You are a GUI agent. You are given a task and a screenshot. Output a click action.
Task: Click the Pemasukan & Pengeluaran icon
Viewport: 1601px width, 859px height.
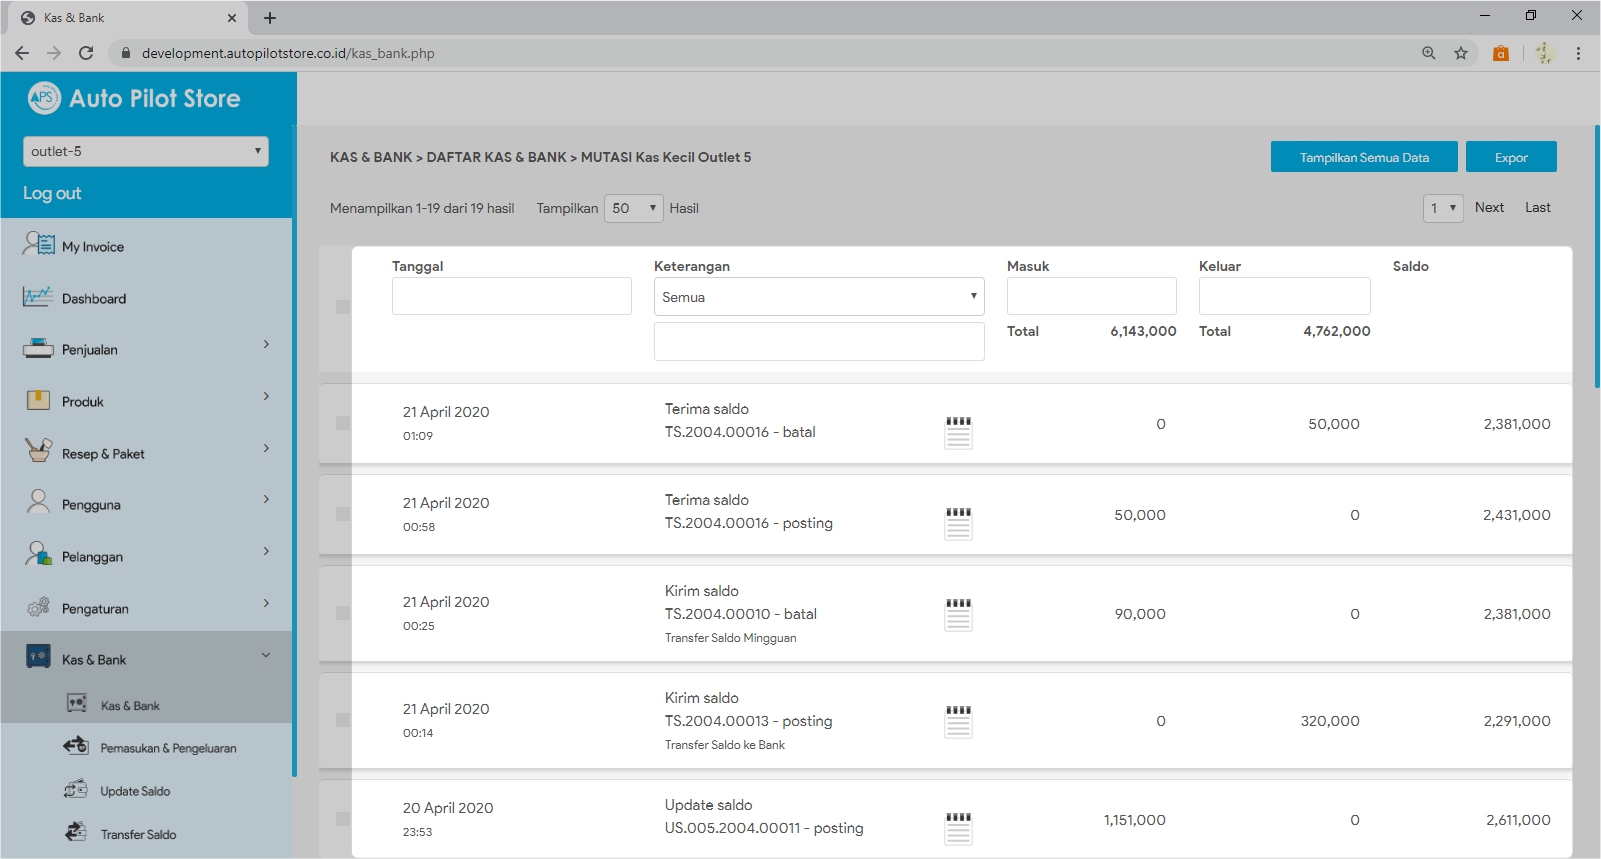tap(76, 747)
